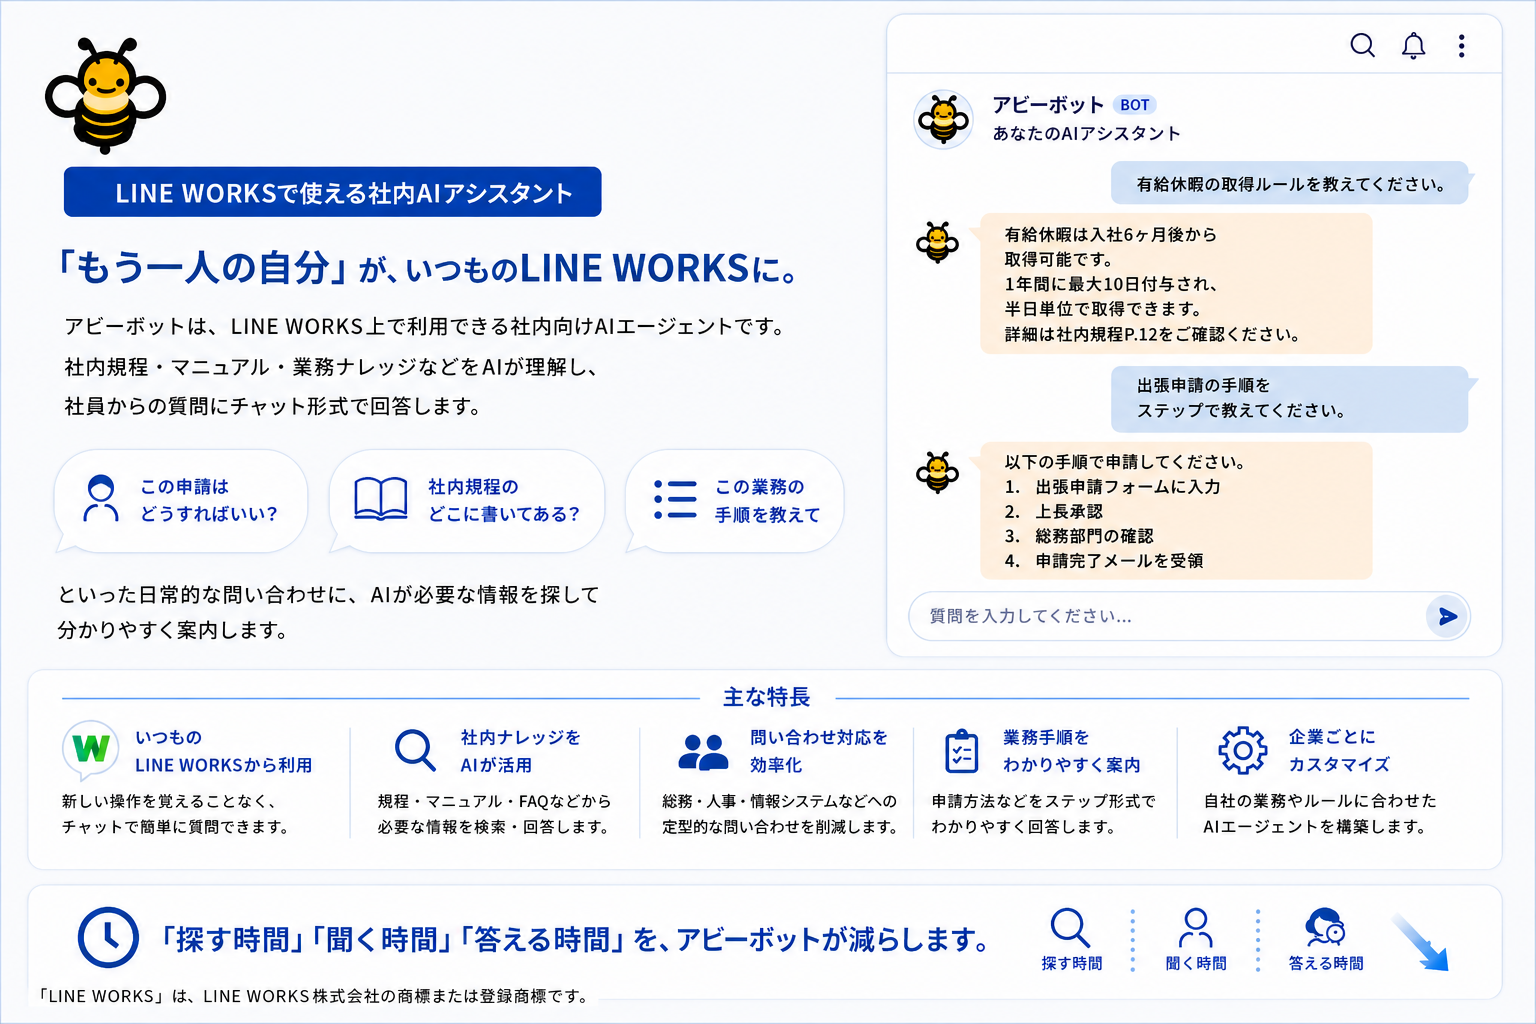1536x1024 pixels.
Task: Open the three-dot more menu in chat header
Action: coord(1461,46)
